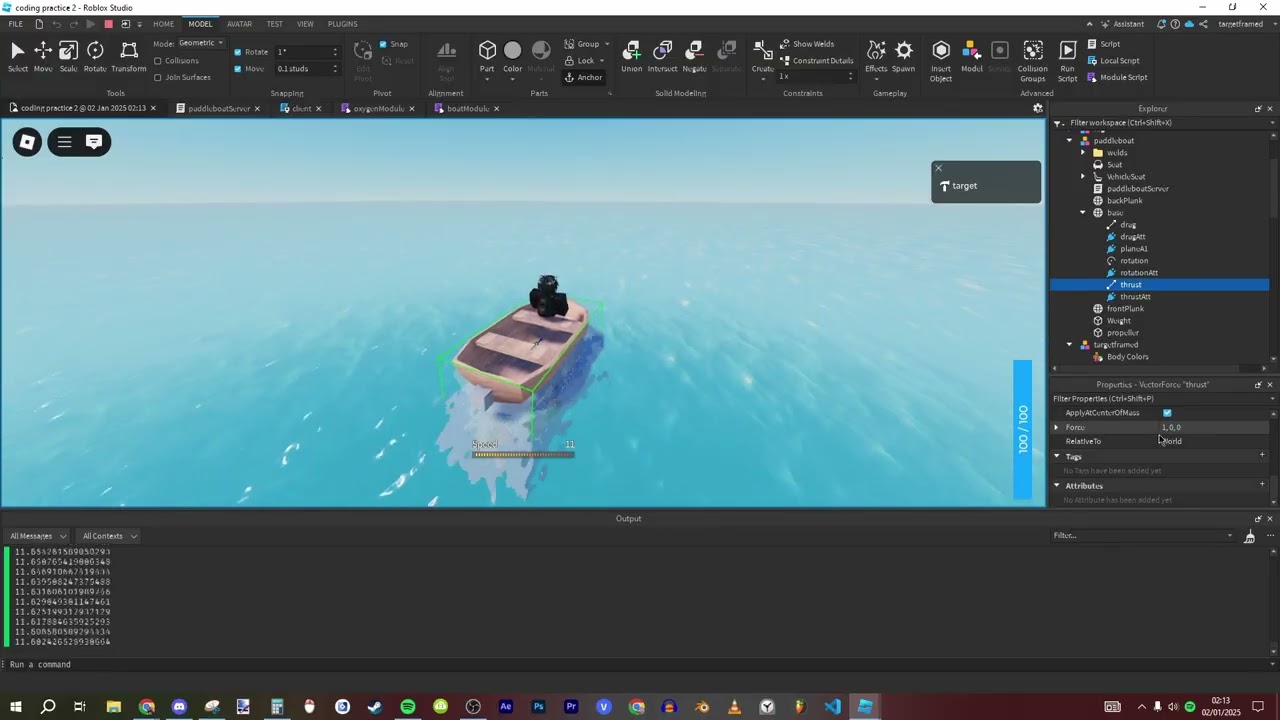The height and width of the screenshot is (720, 1280).
Task: Select the Scale tool in ribbon
Action: (x=68, y=56)
